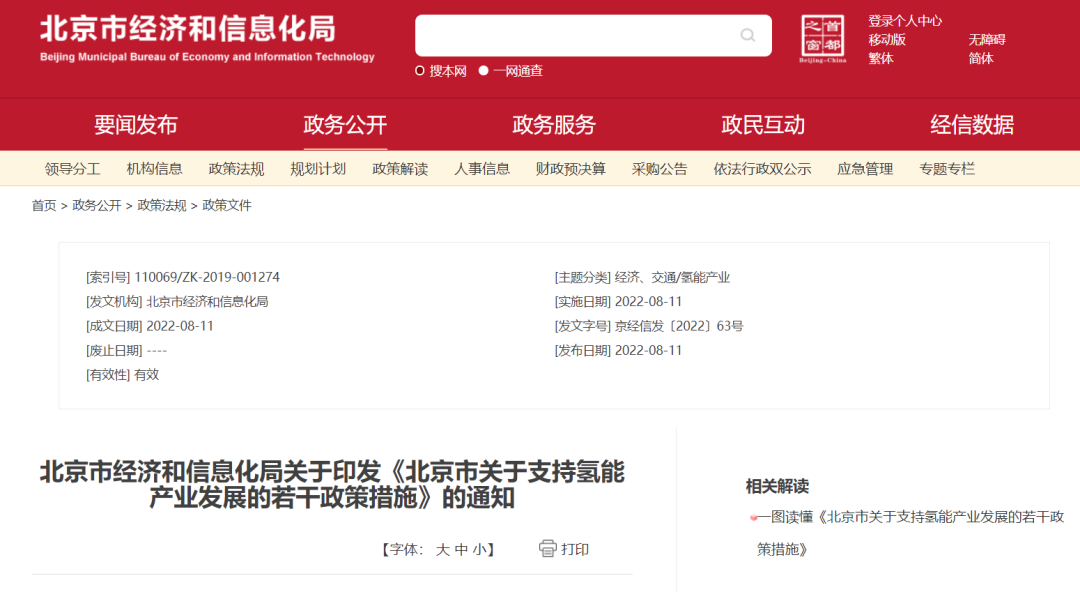
Task: Go to 人事信息 submenu
Action: (x=482, y=169)
